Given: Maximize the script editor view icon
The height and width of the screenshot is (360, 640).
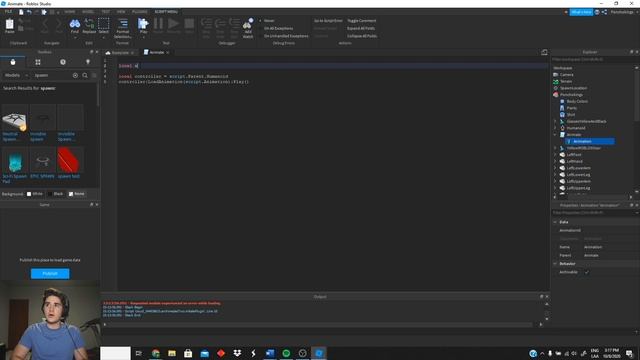Looking at the screenshot, I should coord(544,52).
